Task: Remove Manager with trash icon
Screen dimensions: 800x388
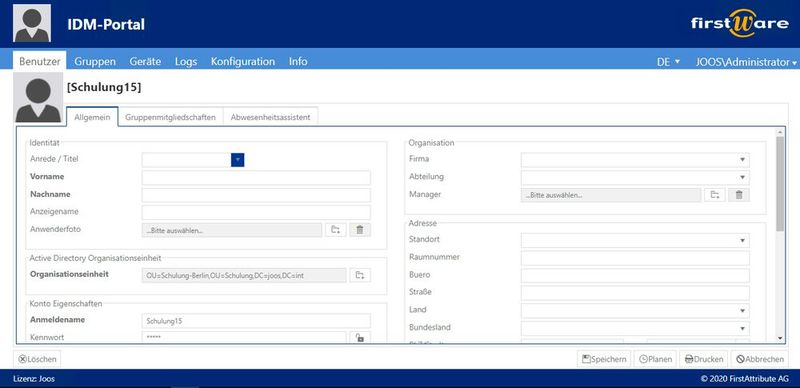Action: tap(739, 195)
